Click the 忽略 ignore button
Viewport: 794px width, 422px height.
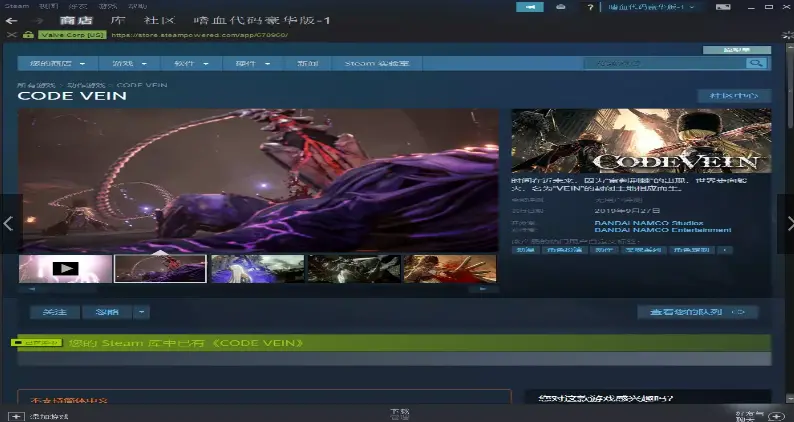pos(107,312)
